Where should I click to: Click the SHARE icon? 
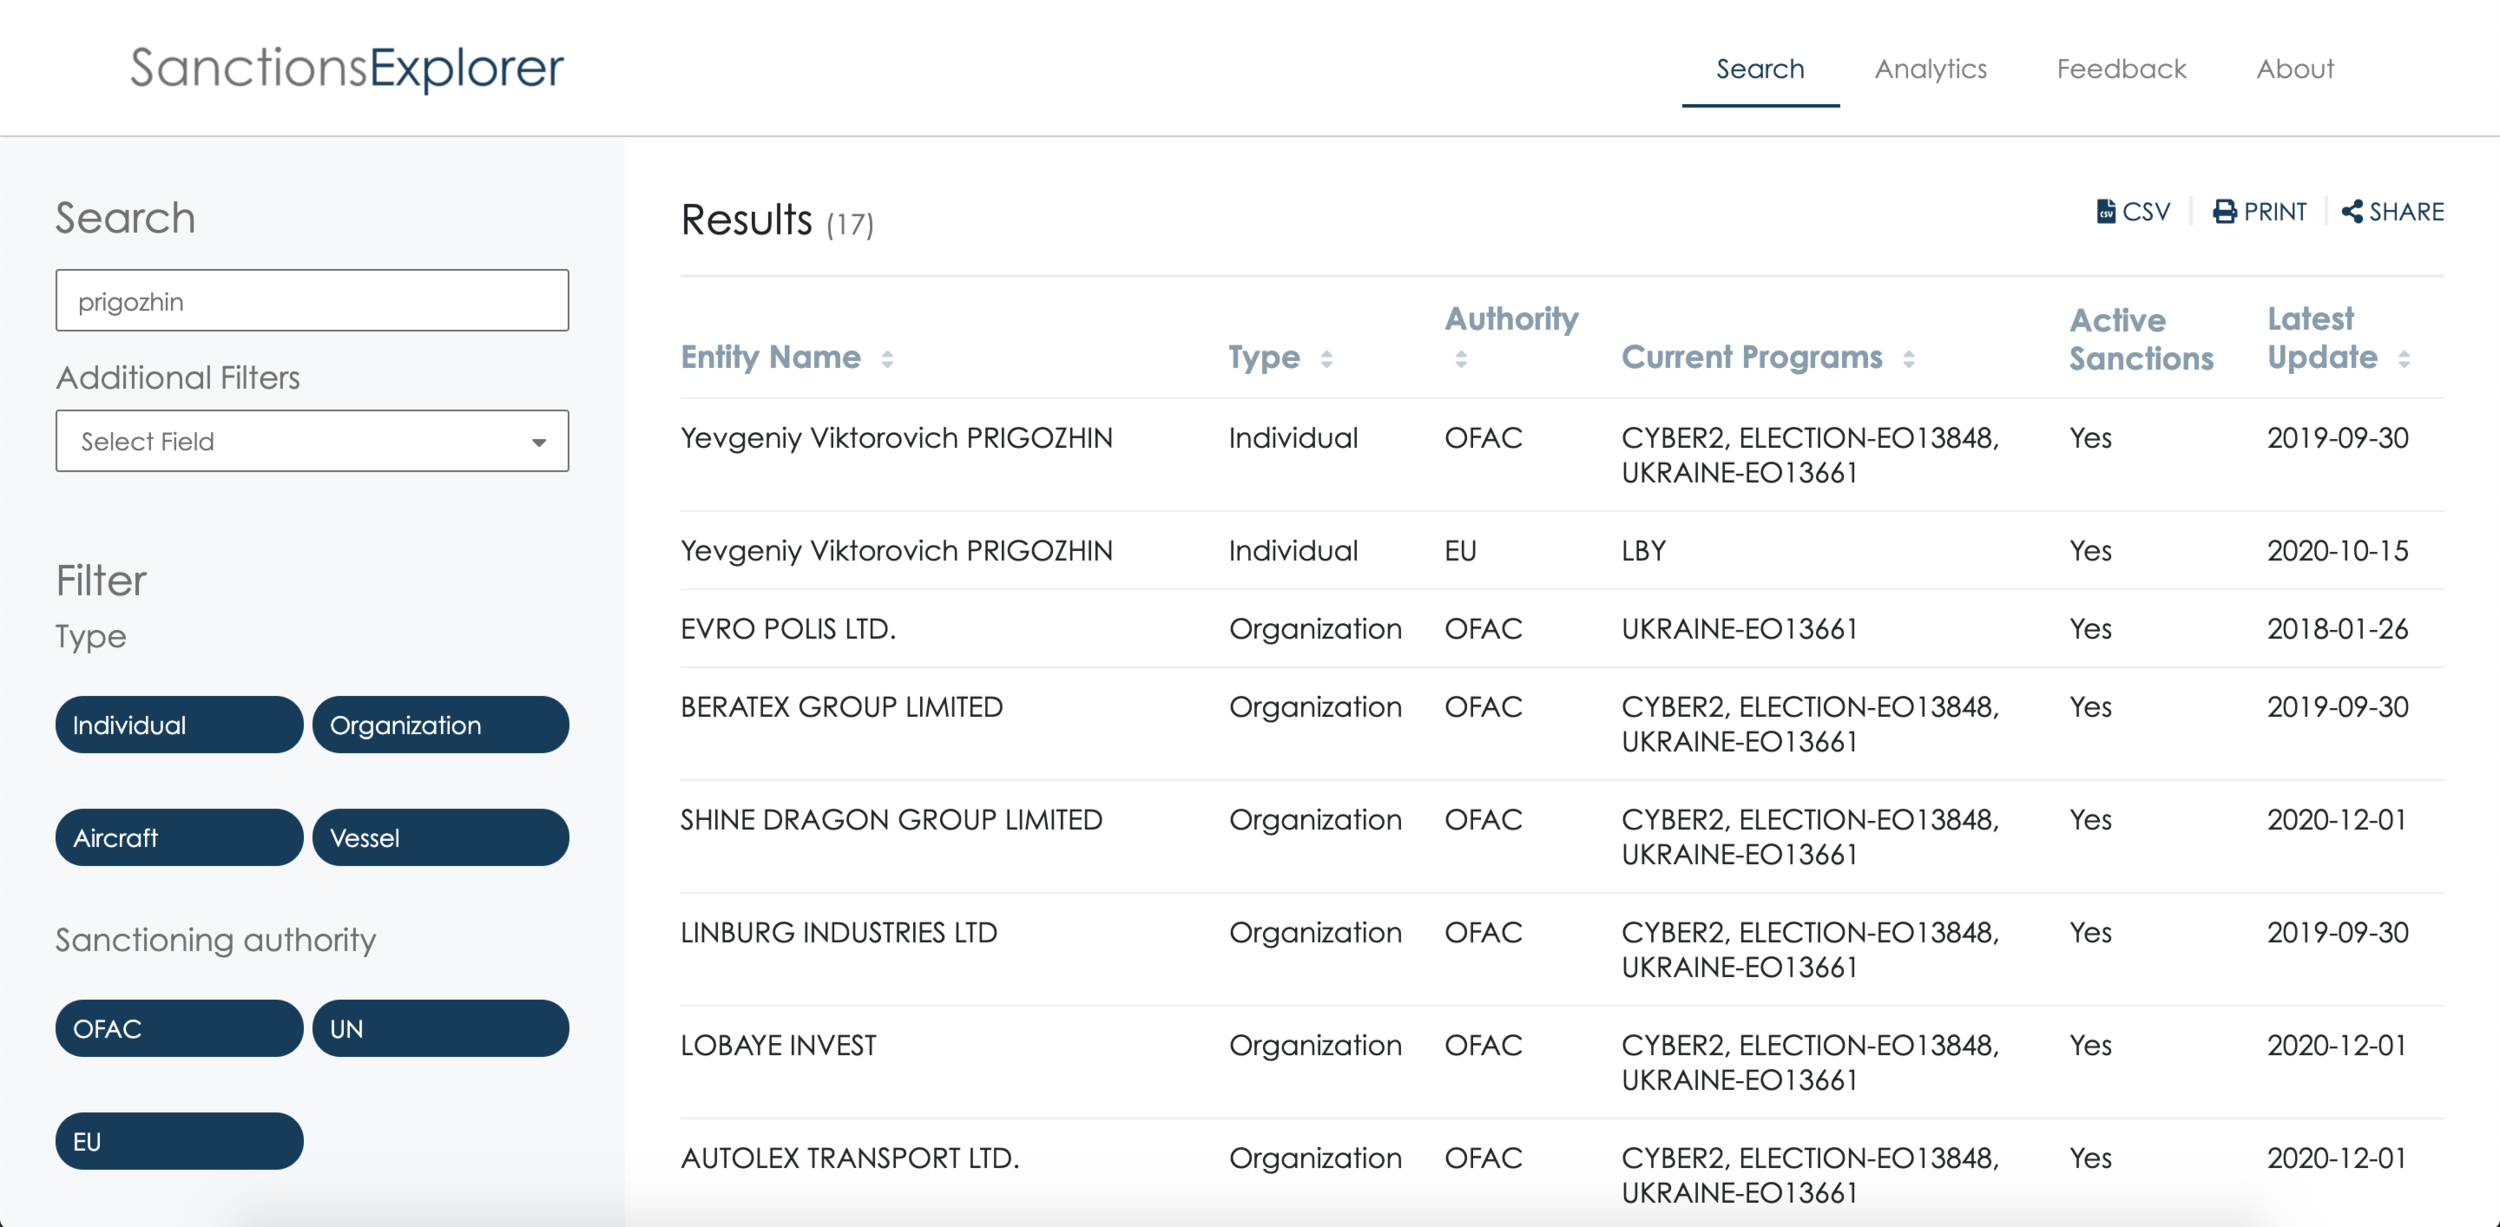2352,212
